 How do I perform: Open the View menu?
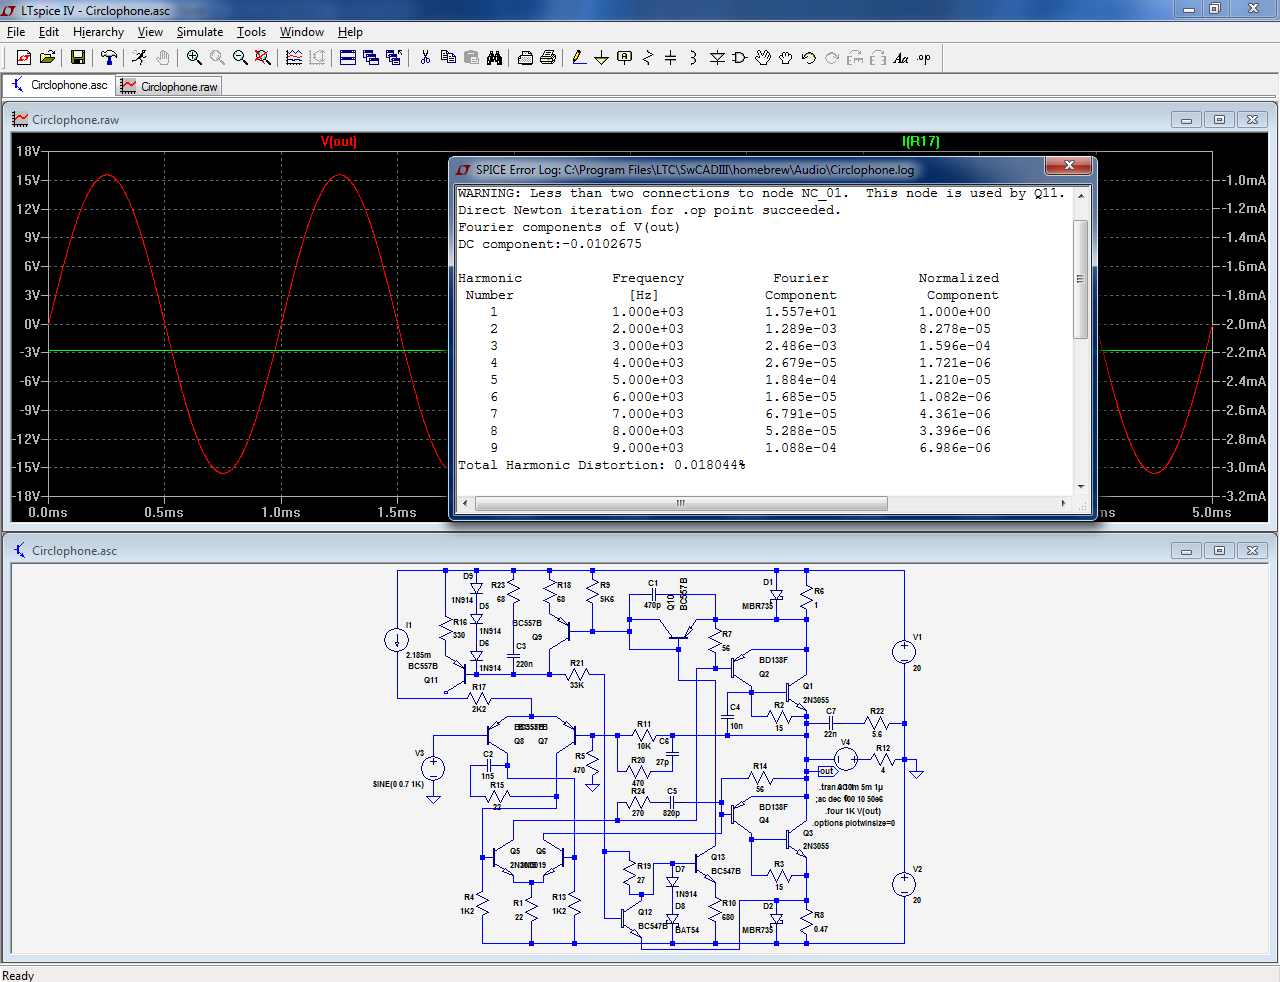(150, 32)
